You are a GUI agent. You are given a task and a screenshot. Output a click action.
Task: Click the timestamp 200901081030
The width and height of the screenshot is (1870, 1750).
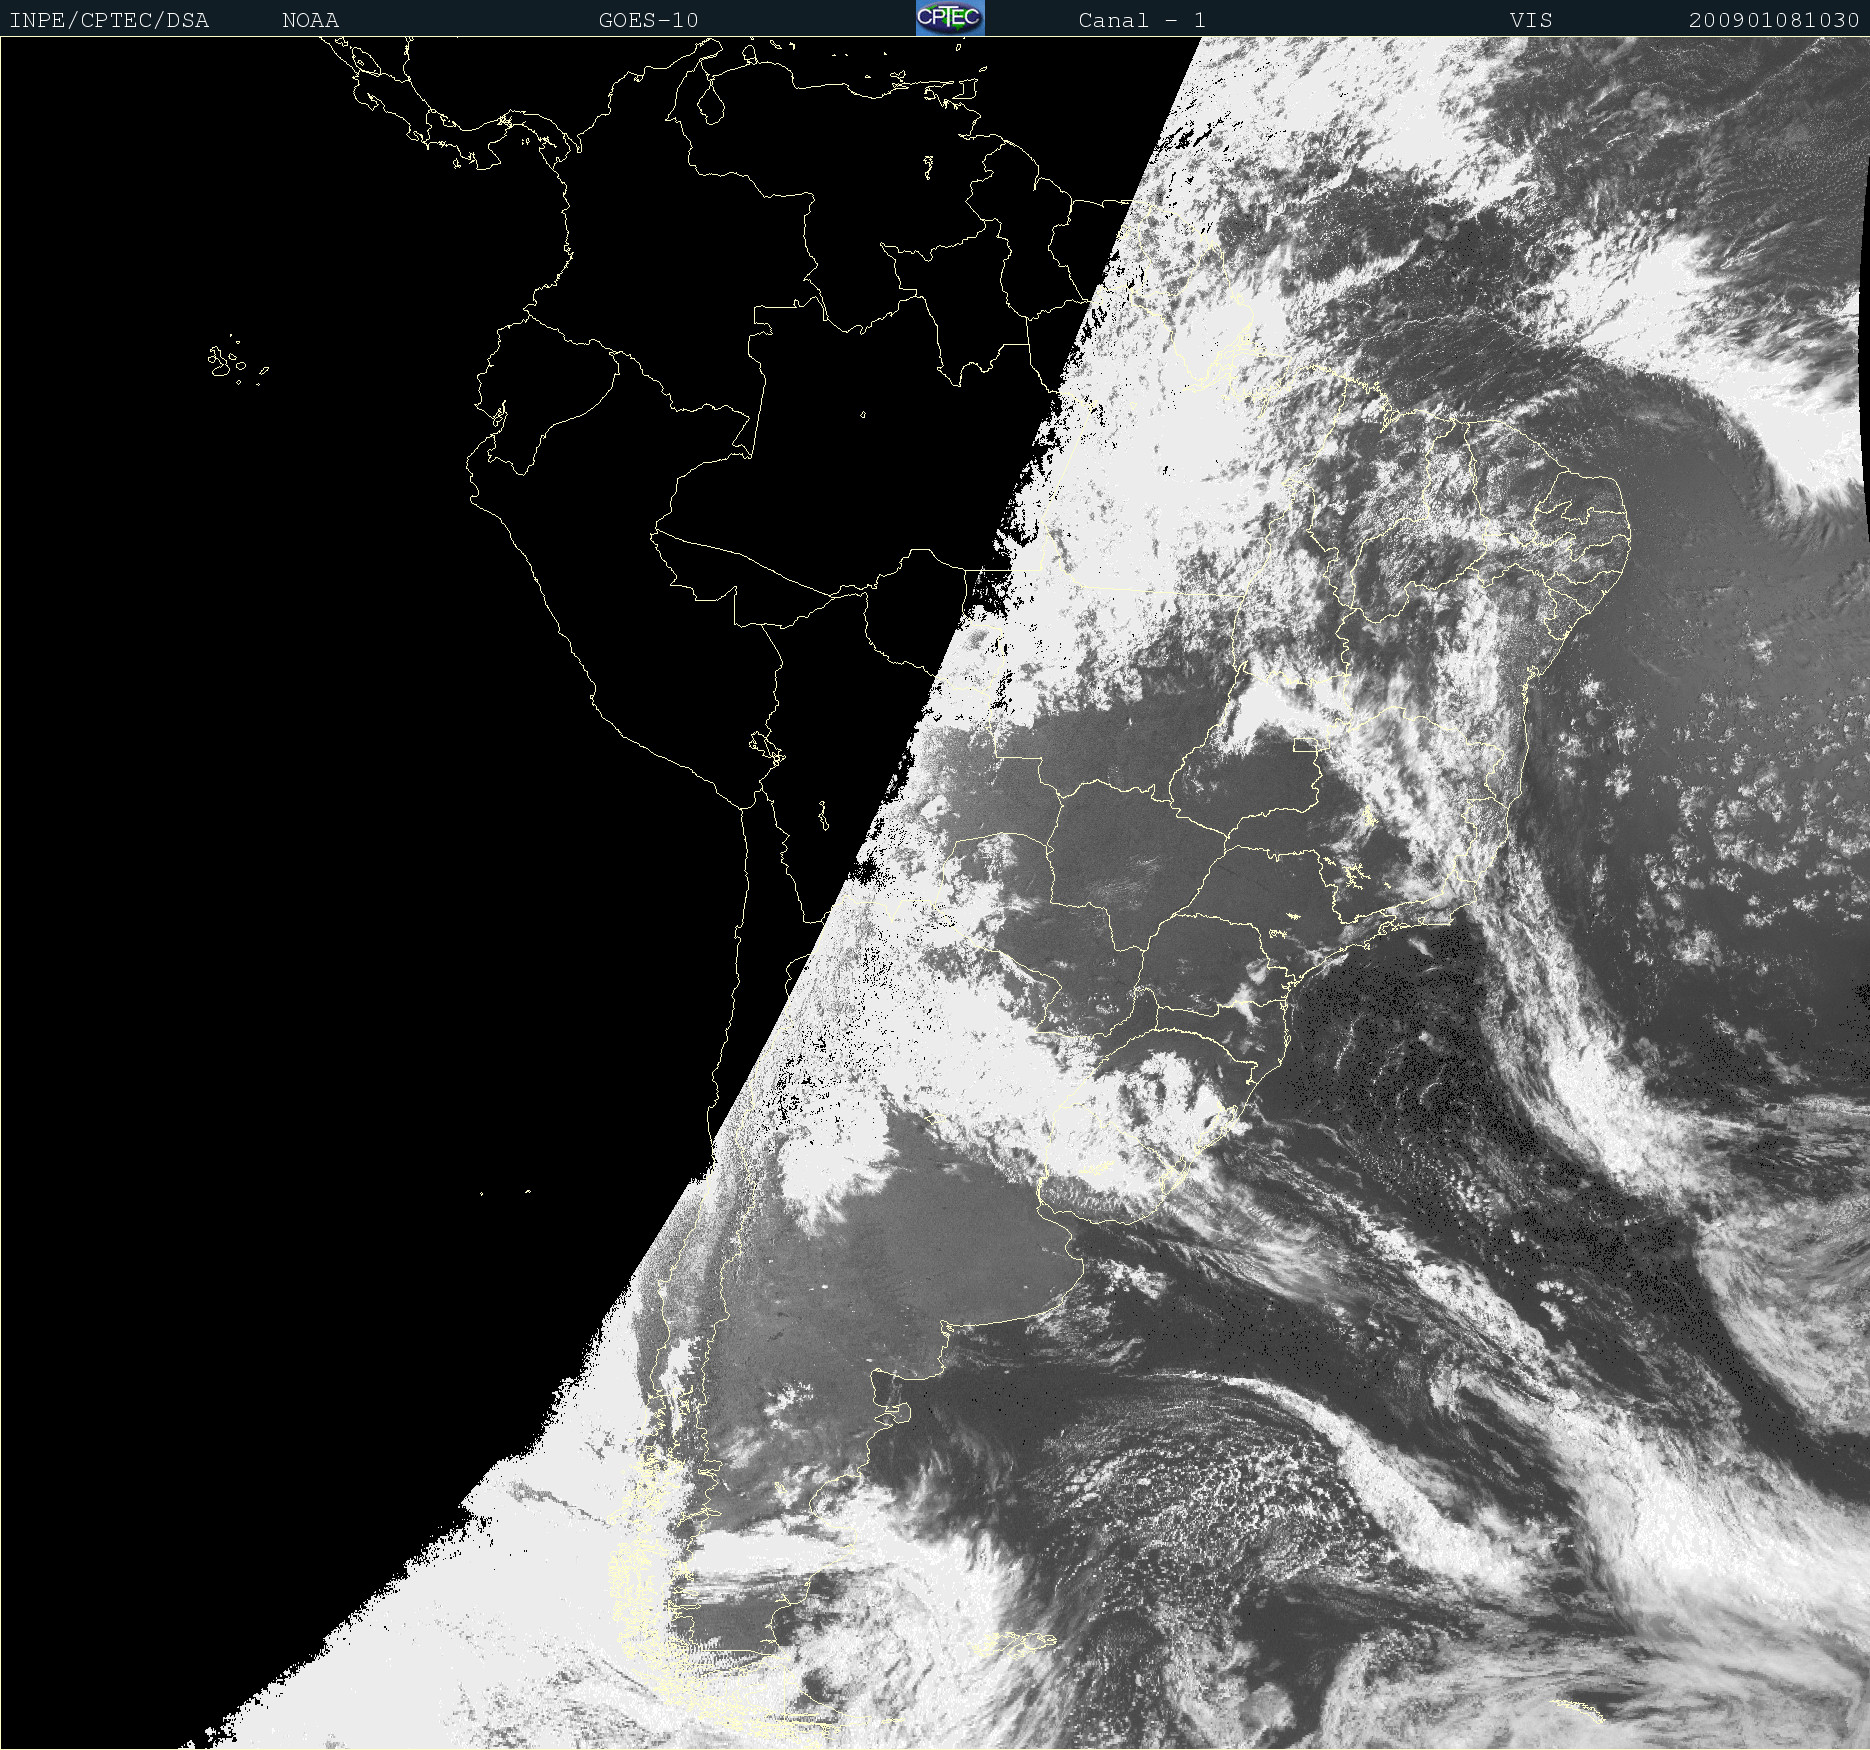pyautogui.click(x=1774, y=20)
